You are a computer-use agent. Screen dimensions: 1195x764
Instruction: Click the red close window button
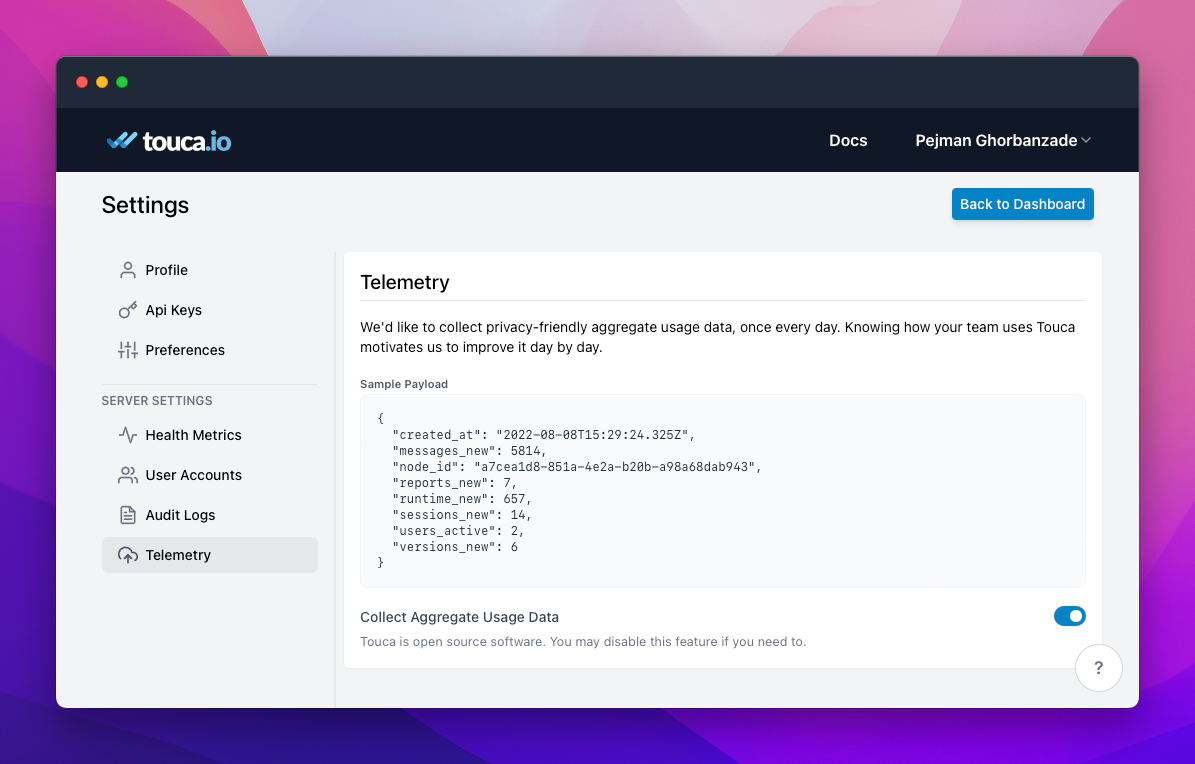point(82,82)
